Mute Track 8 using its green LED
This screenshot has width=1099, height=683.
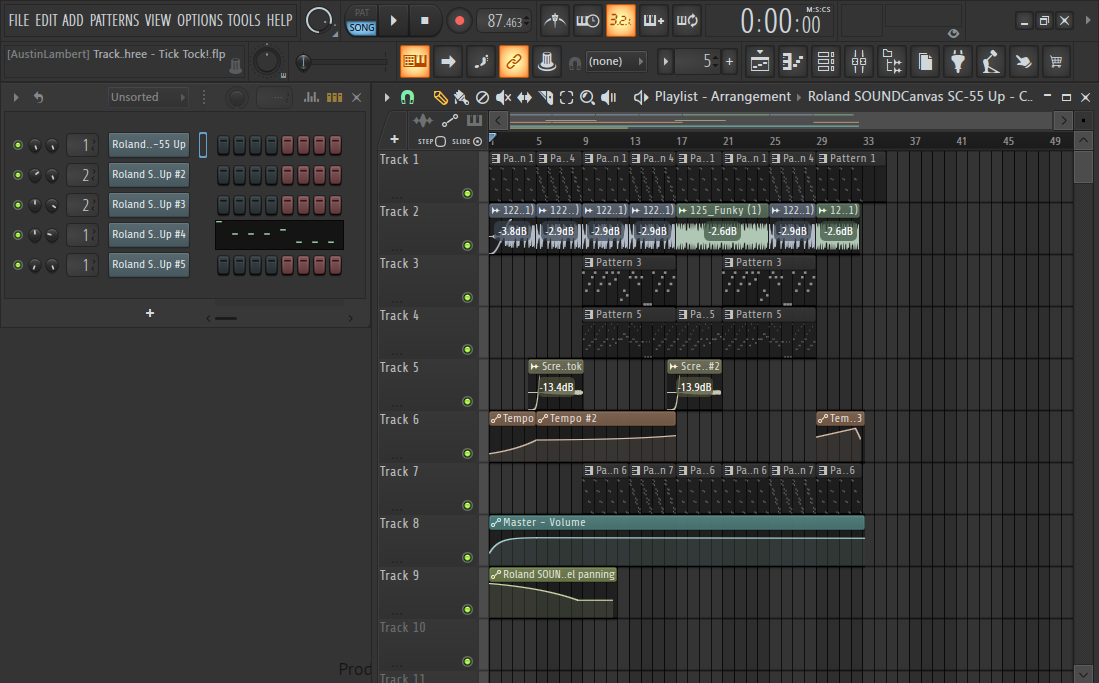click(x=467, y=557)
